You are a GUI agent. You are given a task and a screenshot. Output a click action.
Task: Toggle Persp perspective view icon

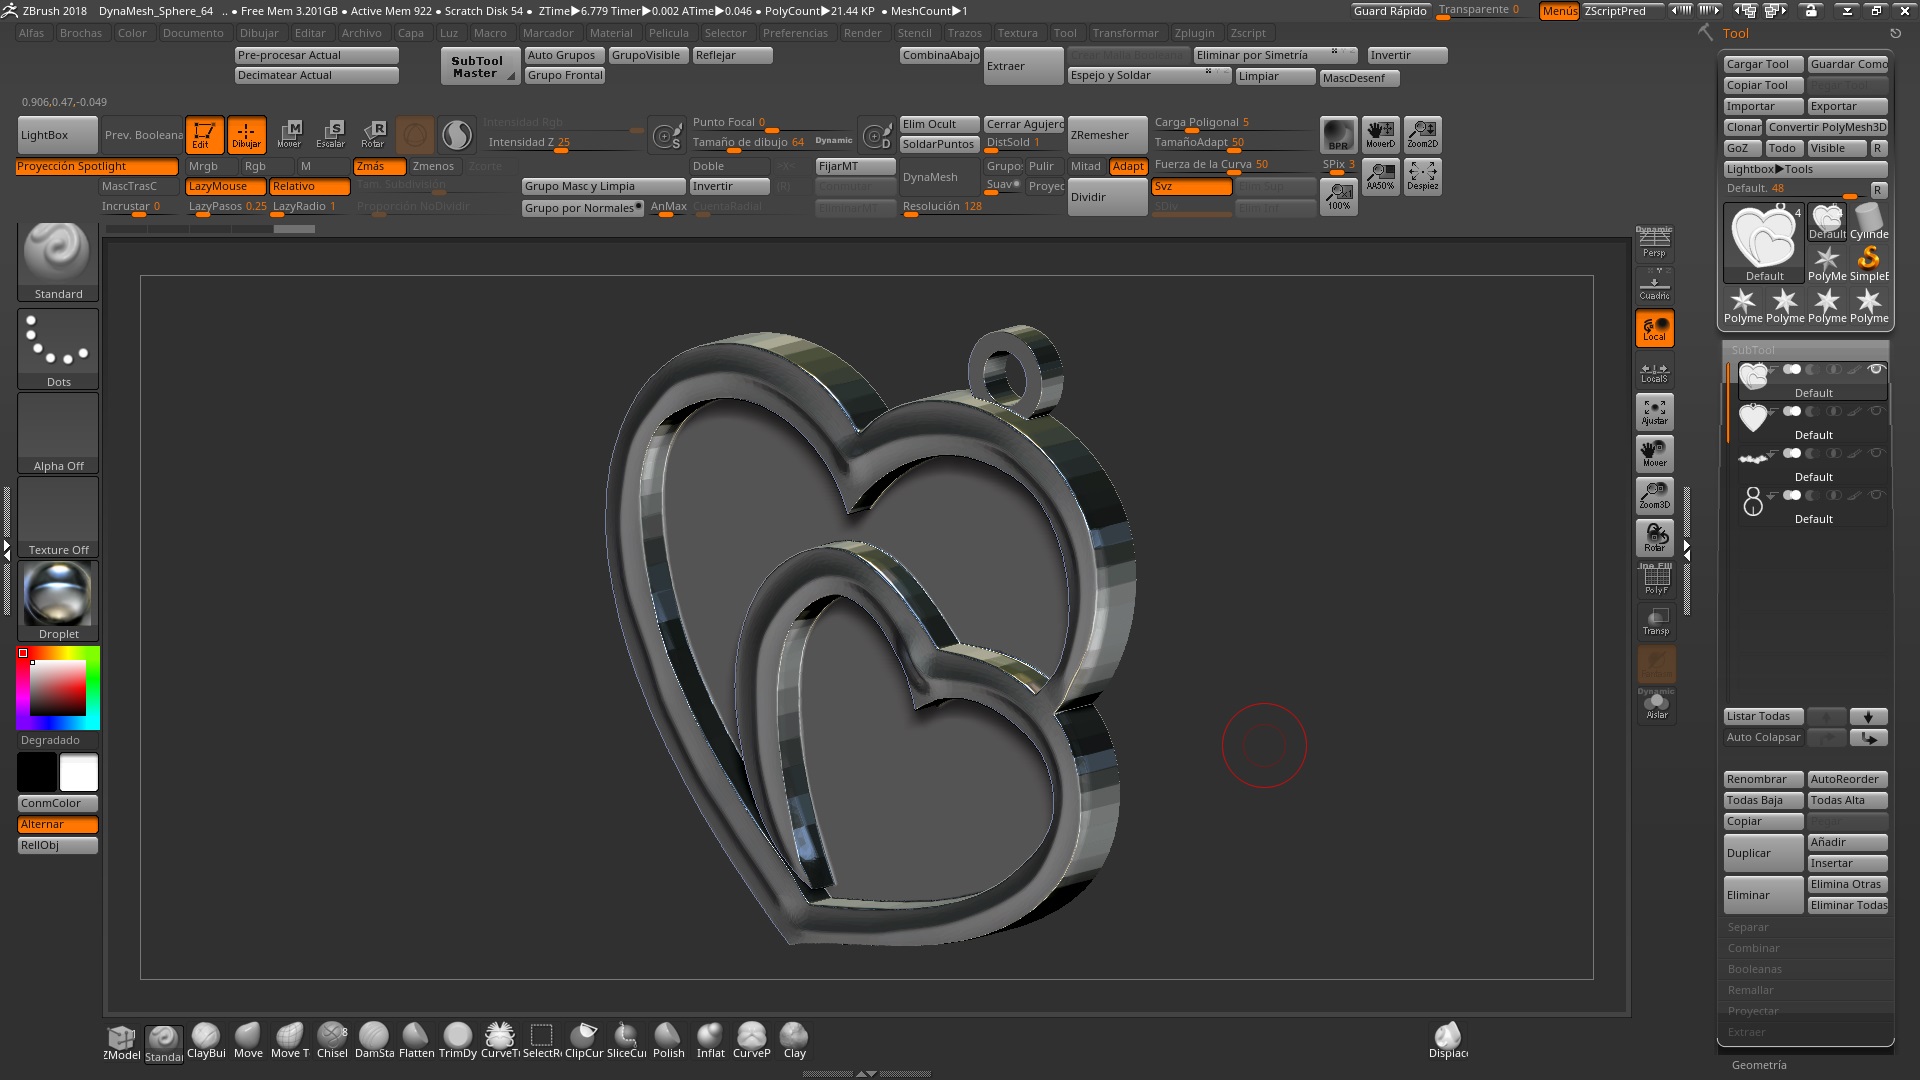(x=1654, y=242)
